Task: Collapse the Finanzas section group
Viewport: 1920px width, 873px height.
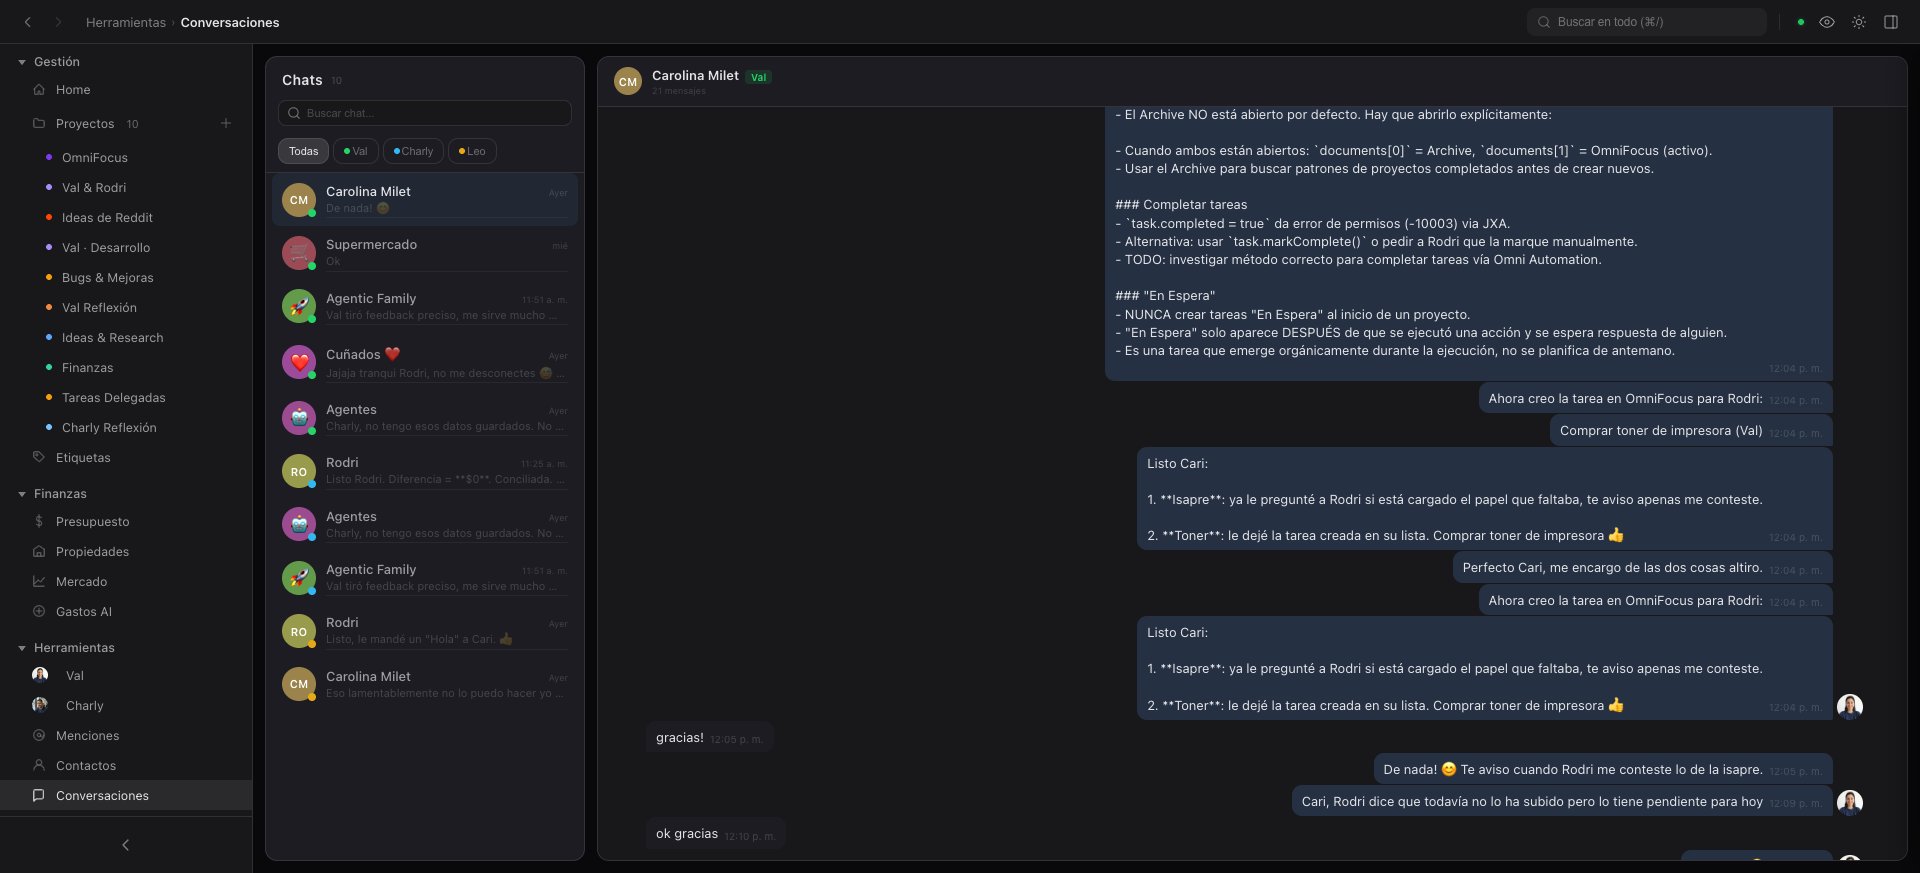Action: click(x=22, y=494)
